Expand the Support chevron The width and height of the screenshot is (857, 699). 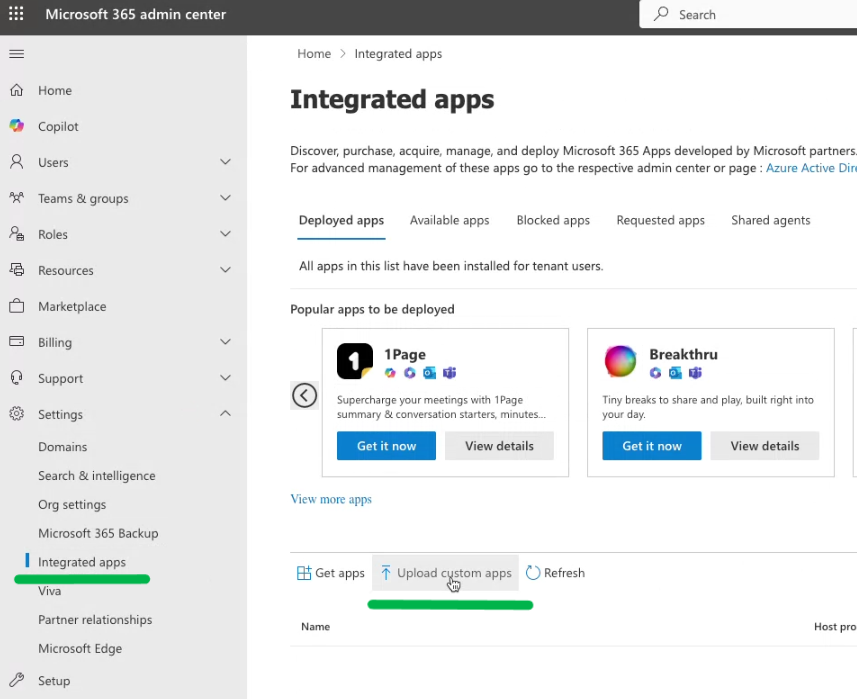pos(225,378)
